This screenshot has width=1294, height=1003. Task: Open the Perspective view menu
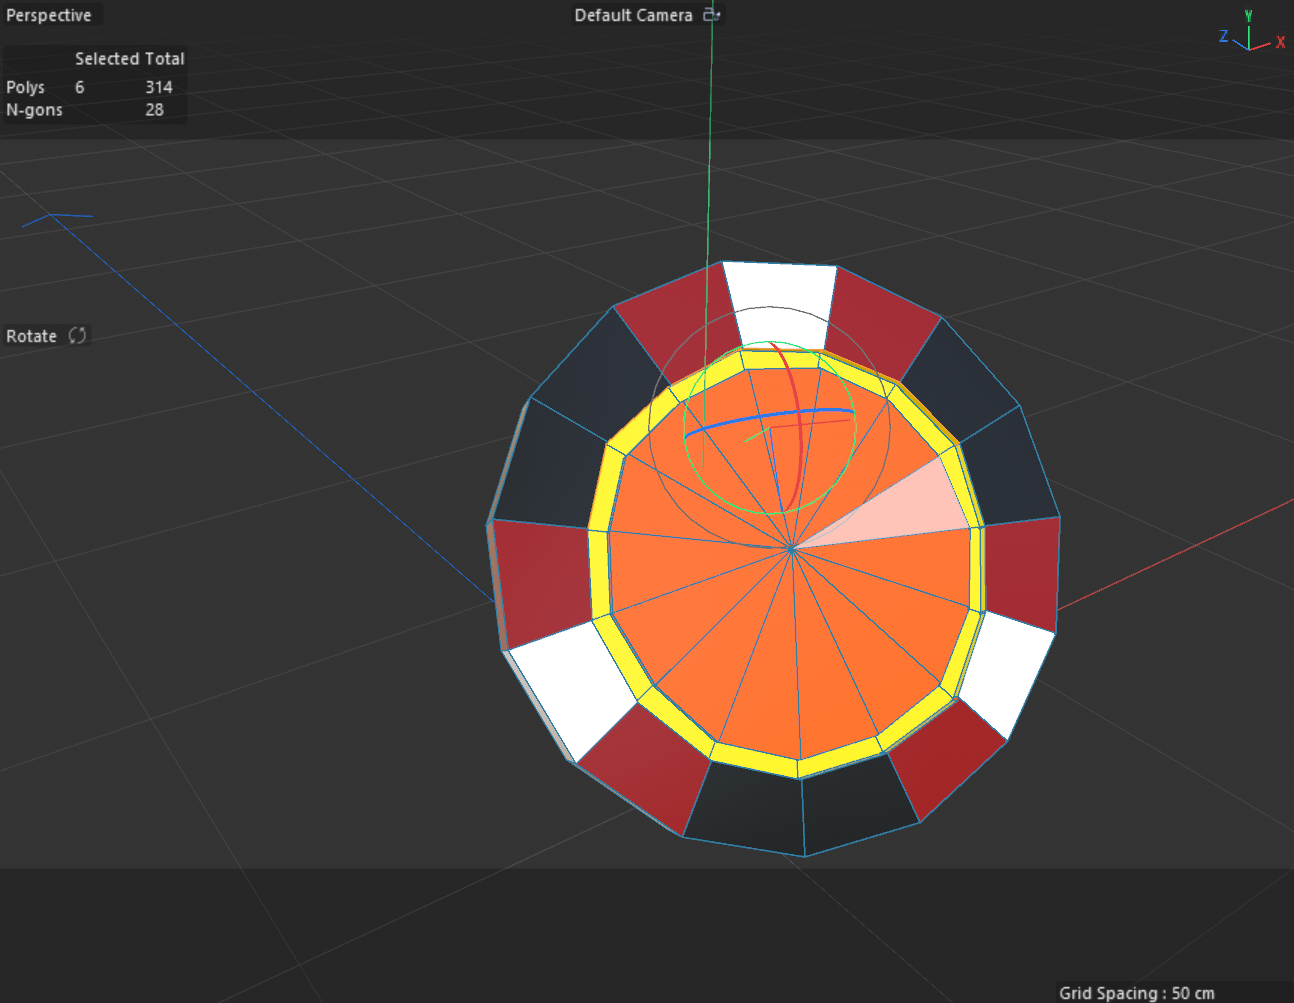(x=50, y=15)
